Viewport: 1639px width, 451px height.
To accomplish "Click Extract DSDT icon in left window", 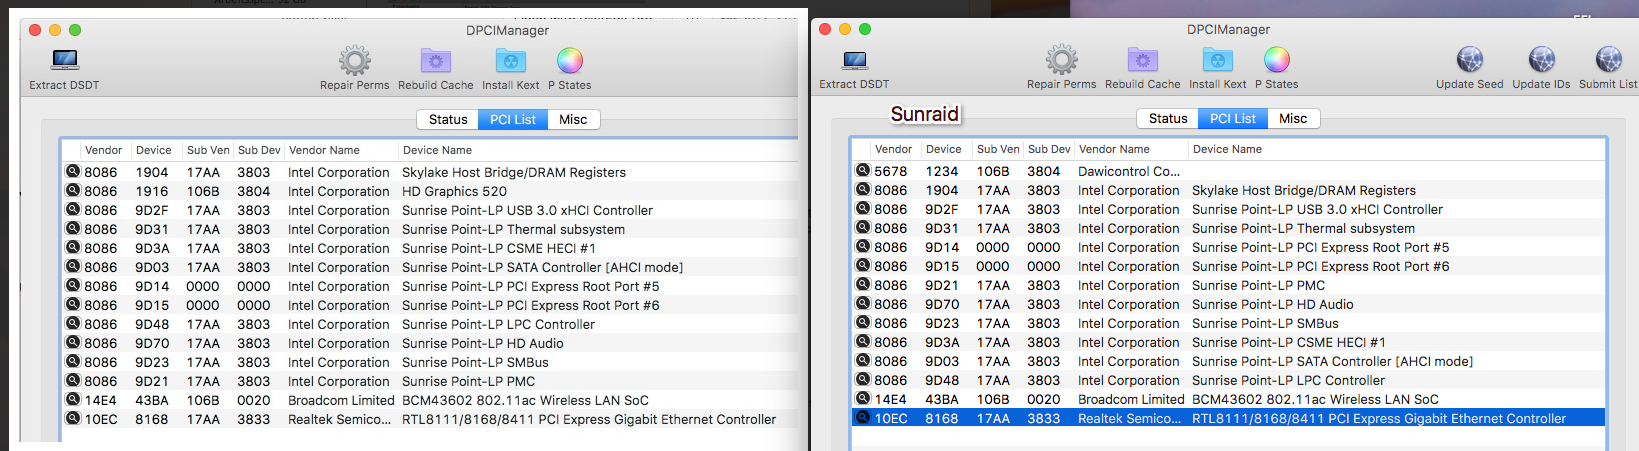I will pyautogui.click(x=65, y=61).
